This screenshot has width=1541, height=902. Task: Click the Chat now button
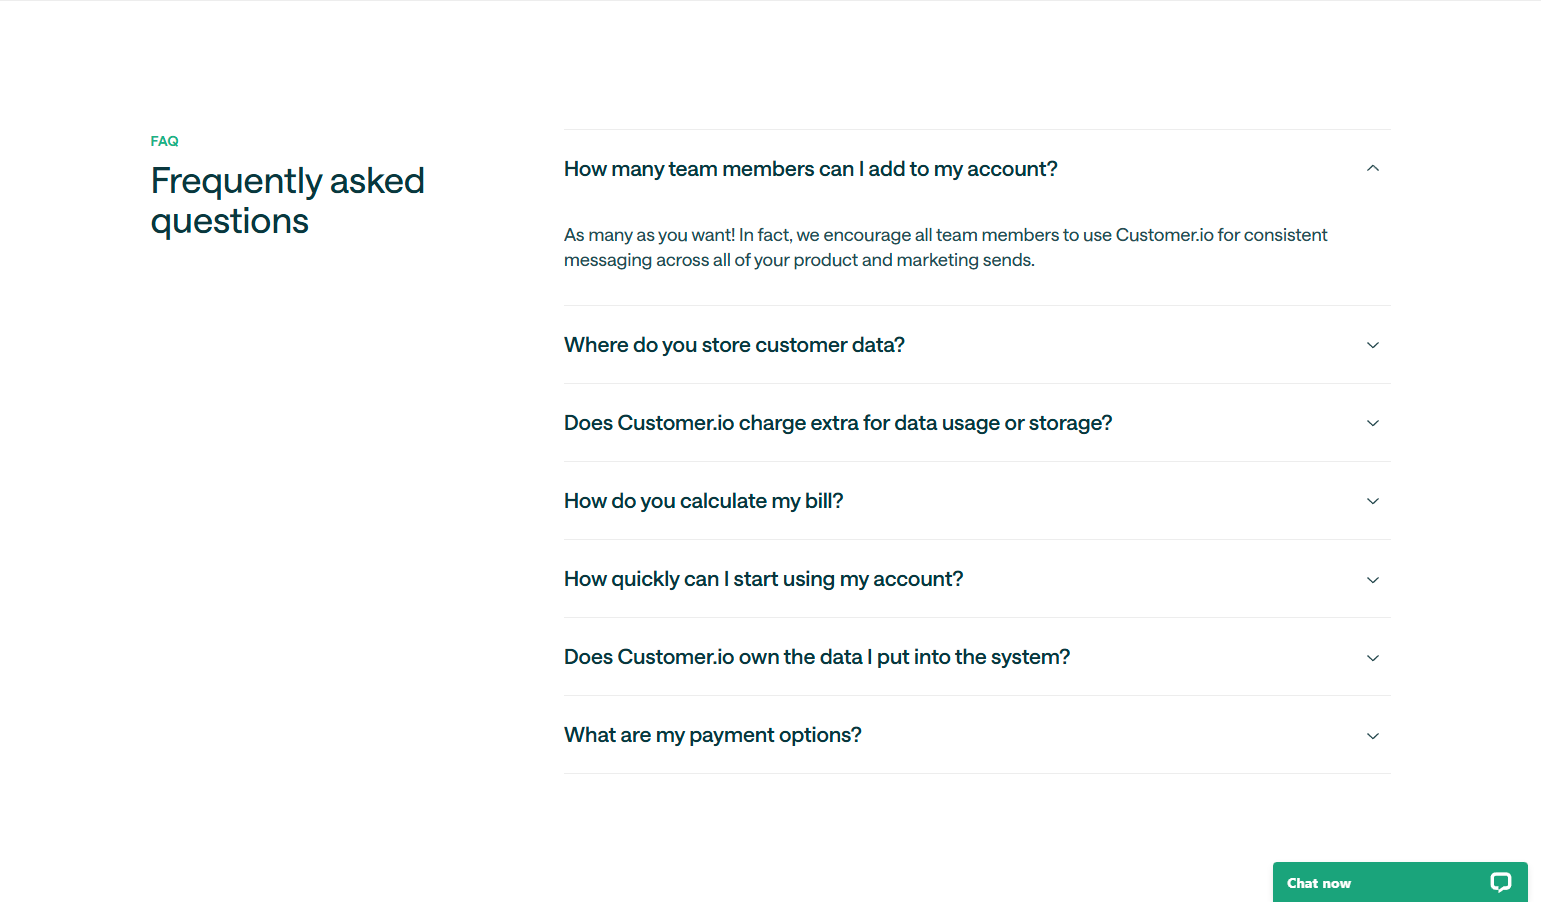1318,882
